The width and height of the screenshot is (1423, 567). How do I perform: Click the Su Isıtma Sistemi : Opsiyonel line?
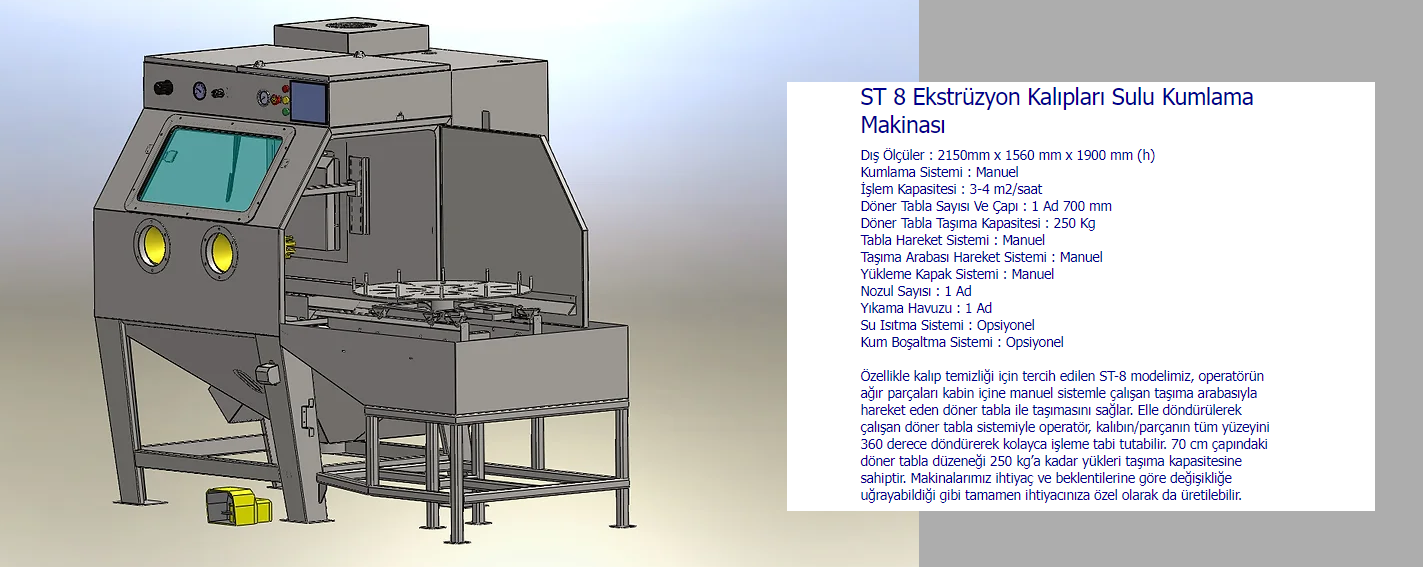(947, 325)
